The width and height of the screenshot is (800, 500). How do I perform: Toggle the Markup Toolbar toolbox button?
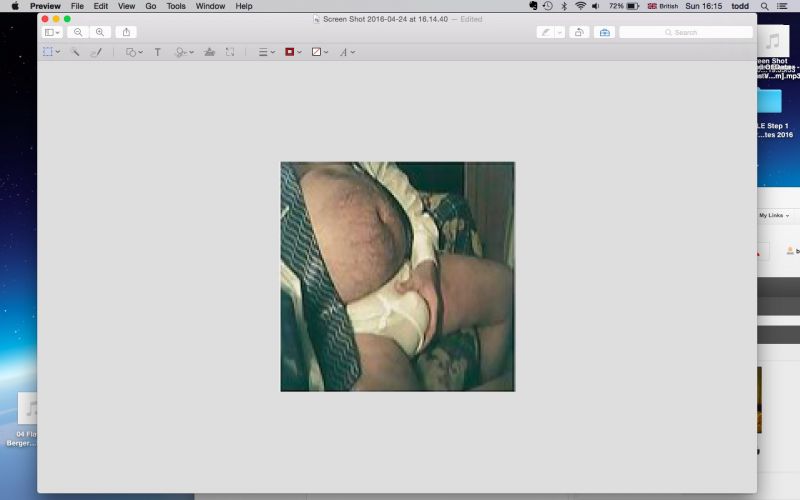click(604, 32)
